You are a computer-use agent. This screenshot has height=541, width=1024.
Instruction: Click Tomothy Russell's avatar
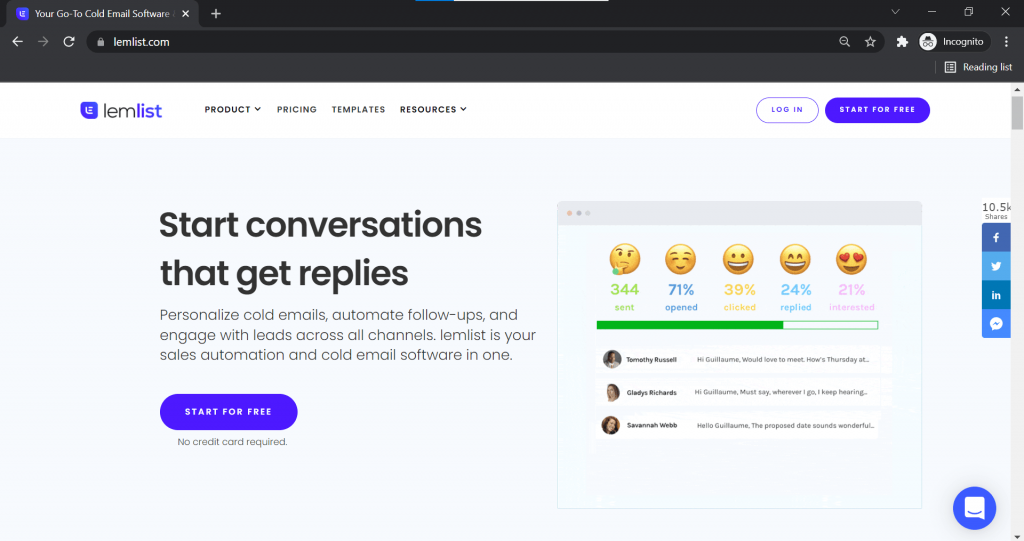(x=612, y=359)
